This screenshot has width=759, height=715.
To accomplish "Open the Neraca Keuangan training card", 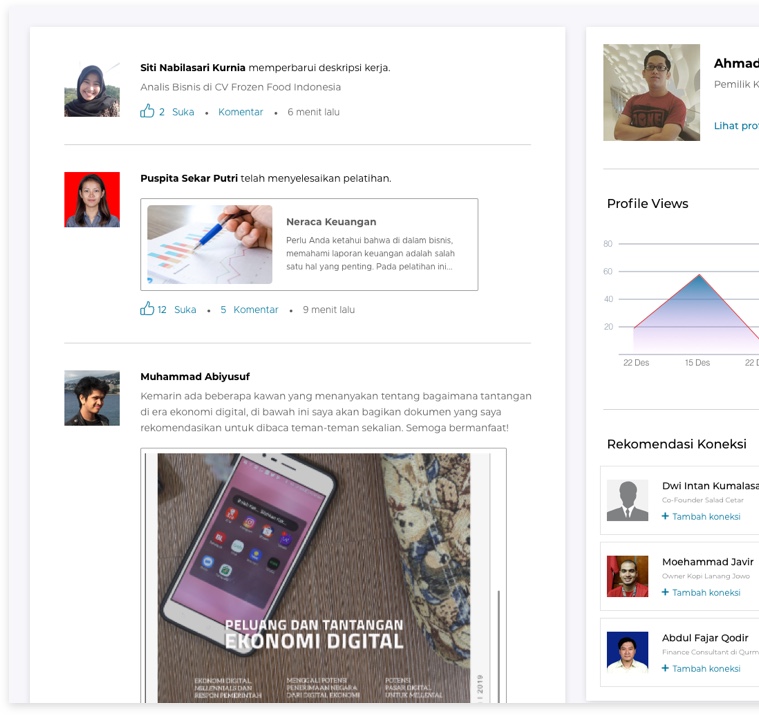I will [309, 244].
